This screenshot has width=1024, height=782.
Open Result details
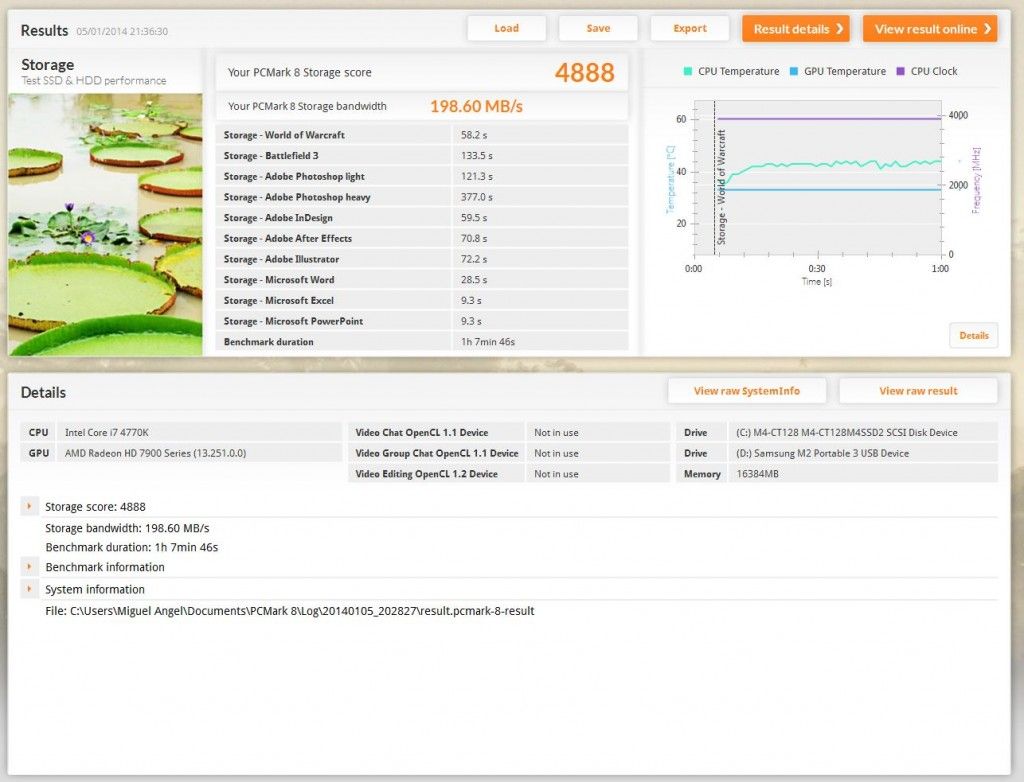pyautogui.click(x=795, y=29)
